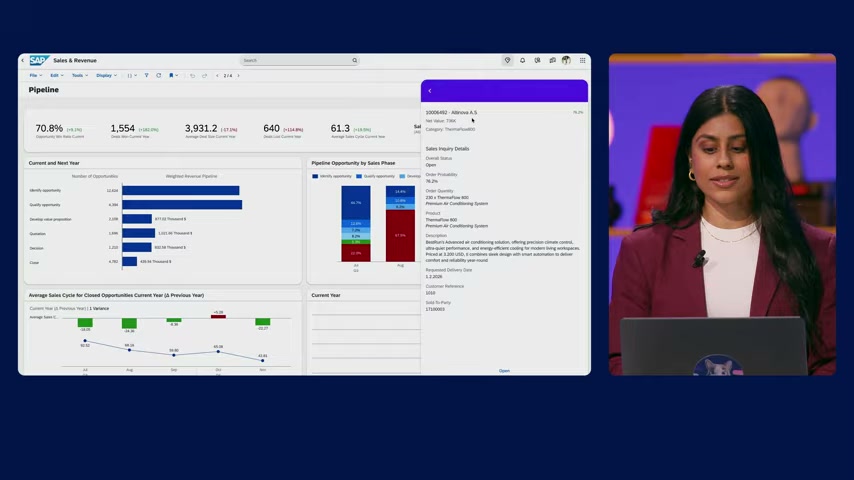Open the user profile avatar
854x480 pixels.
(566, 60)
